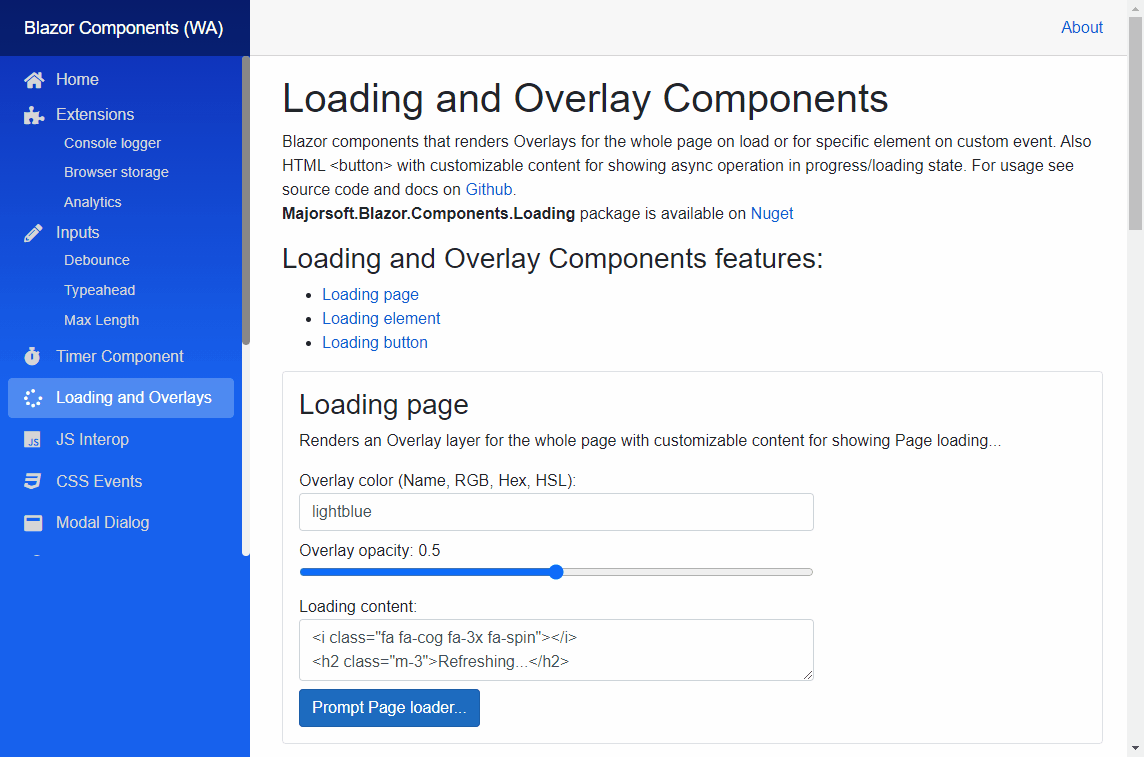
Task: Click the JS Interop icon
Action: pyautogui.click(x=34, y=439)
